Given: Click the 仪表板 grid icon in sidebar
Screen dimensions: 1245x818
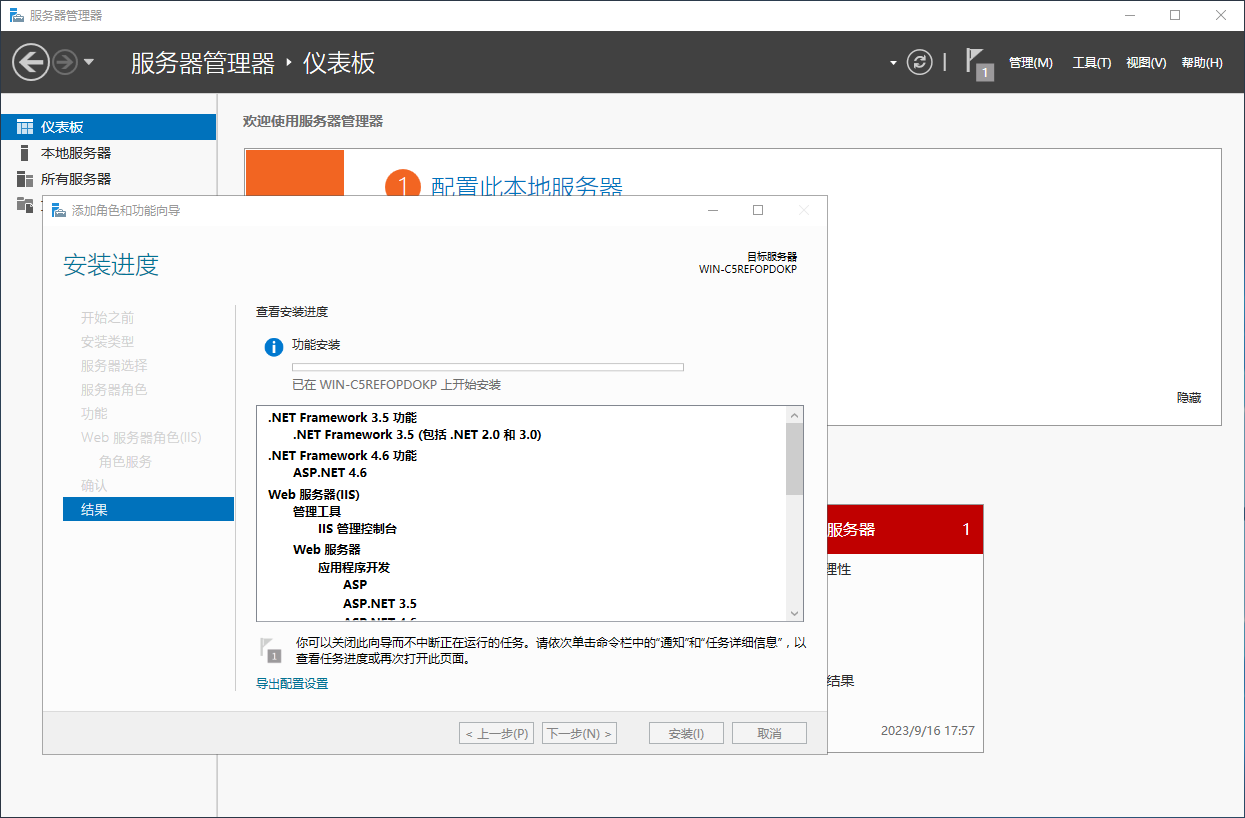Looking at the screenshot, I should coord(25,127).
